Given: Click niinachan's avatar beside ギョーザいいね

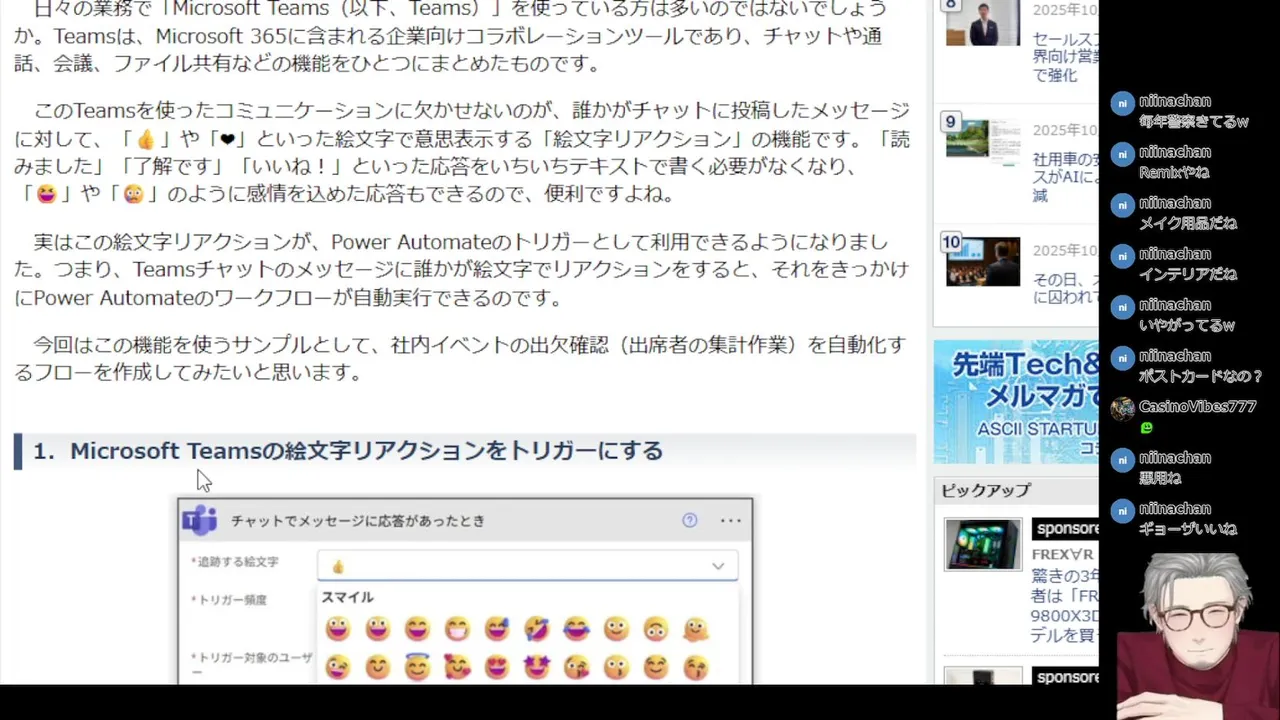Looking at the screenshot, I should [x=1123, y=510].
